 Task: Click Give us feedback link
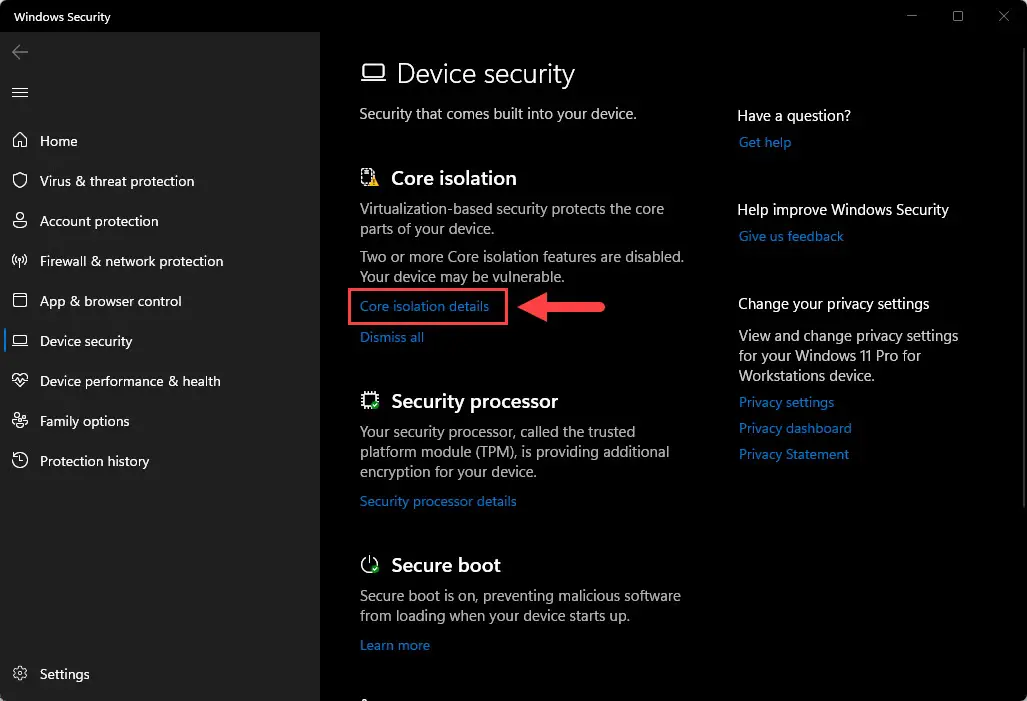pos(791,237)
